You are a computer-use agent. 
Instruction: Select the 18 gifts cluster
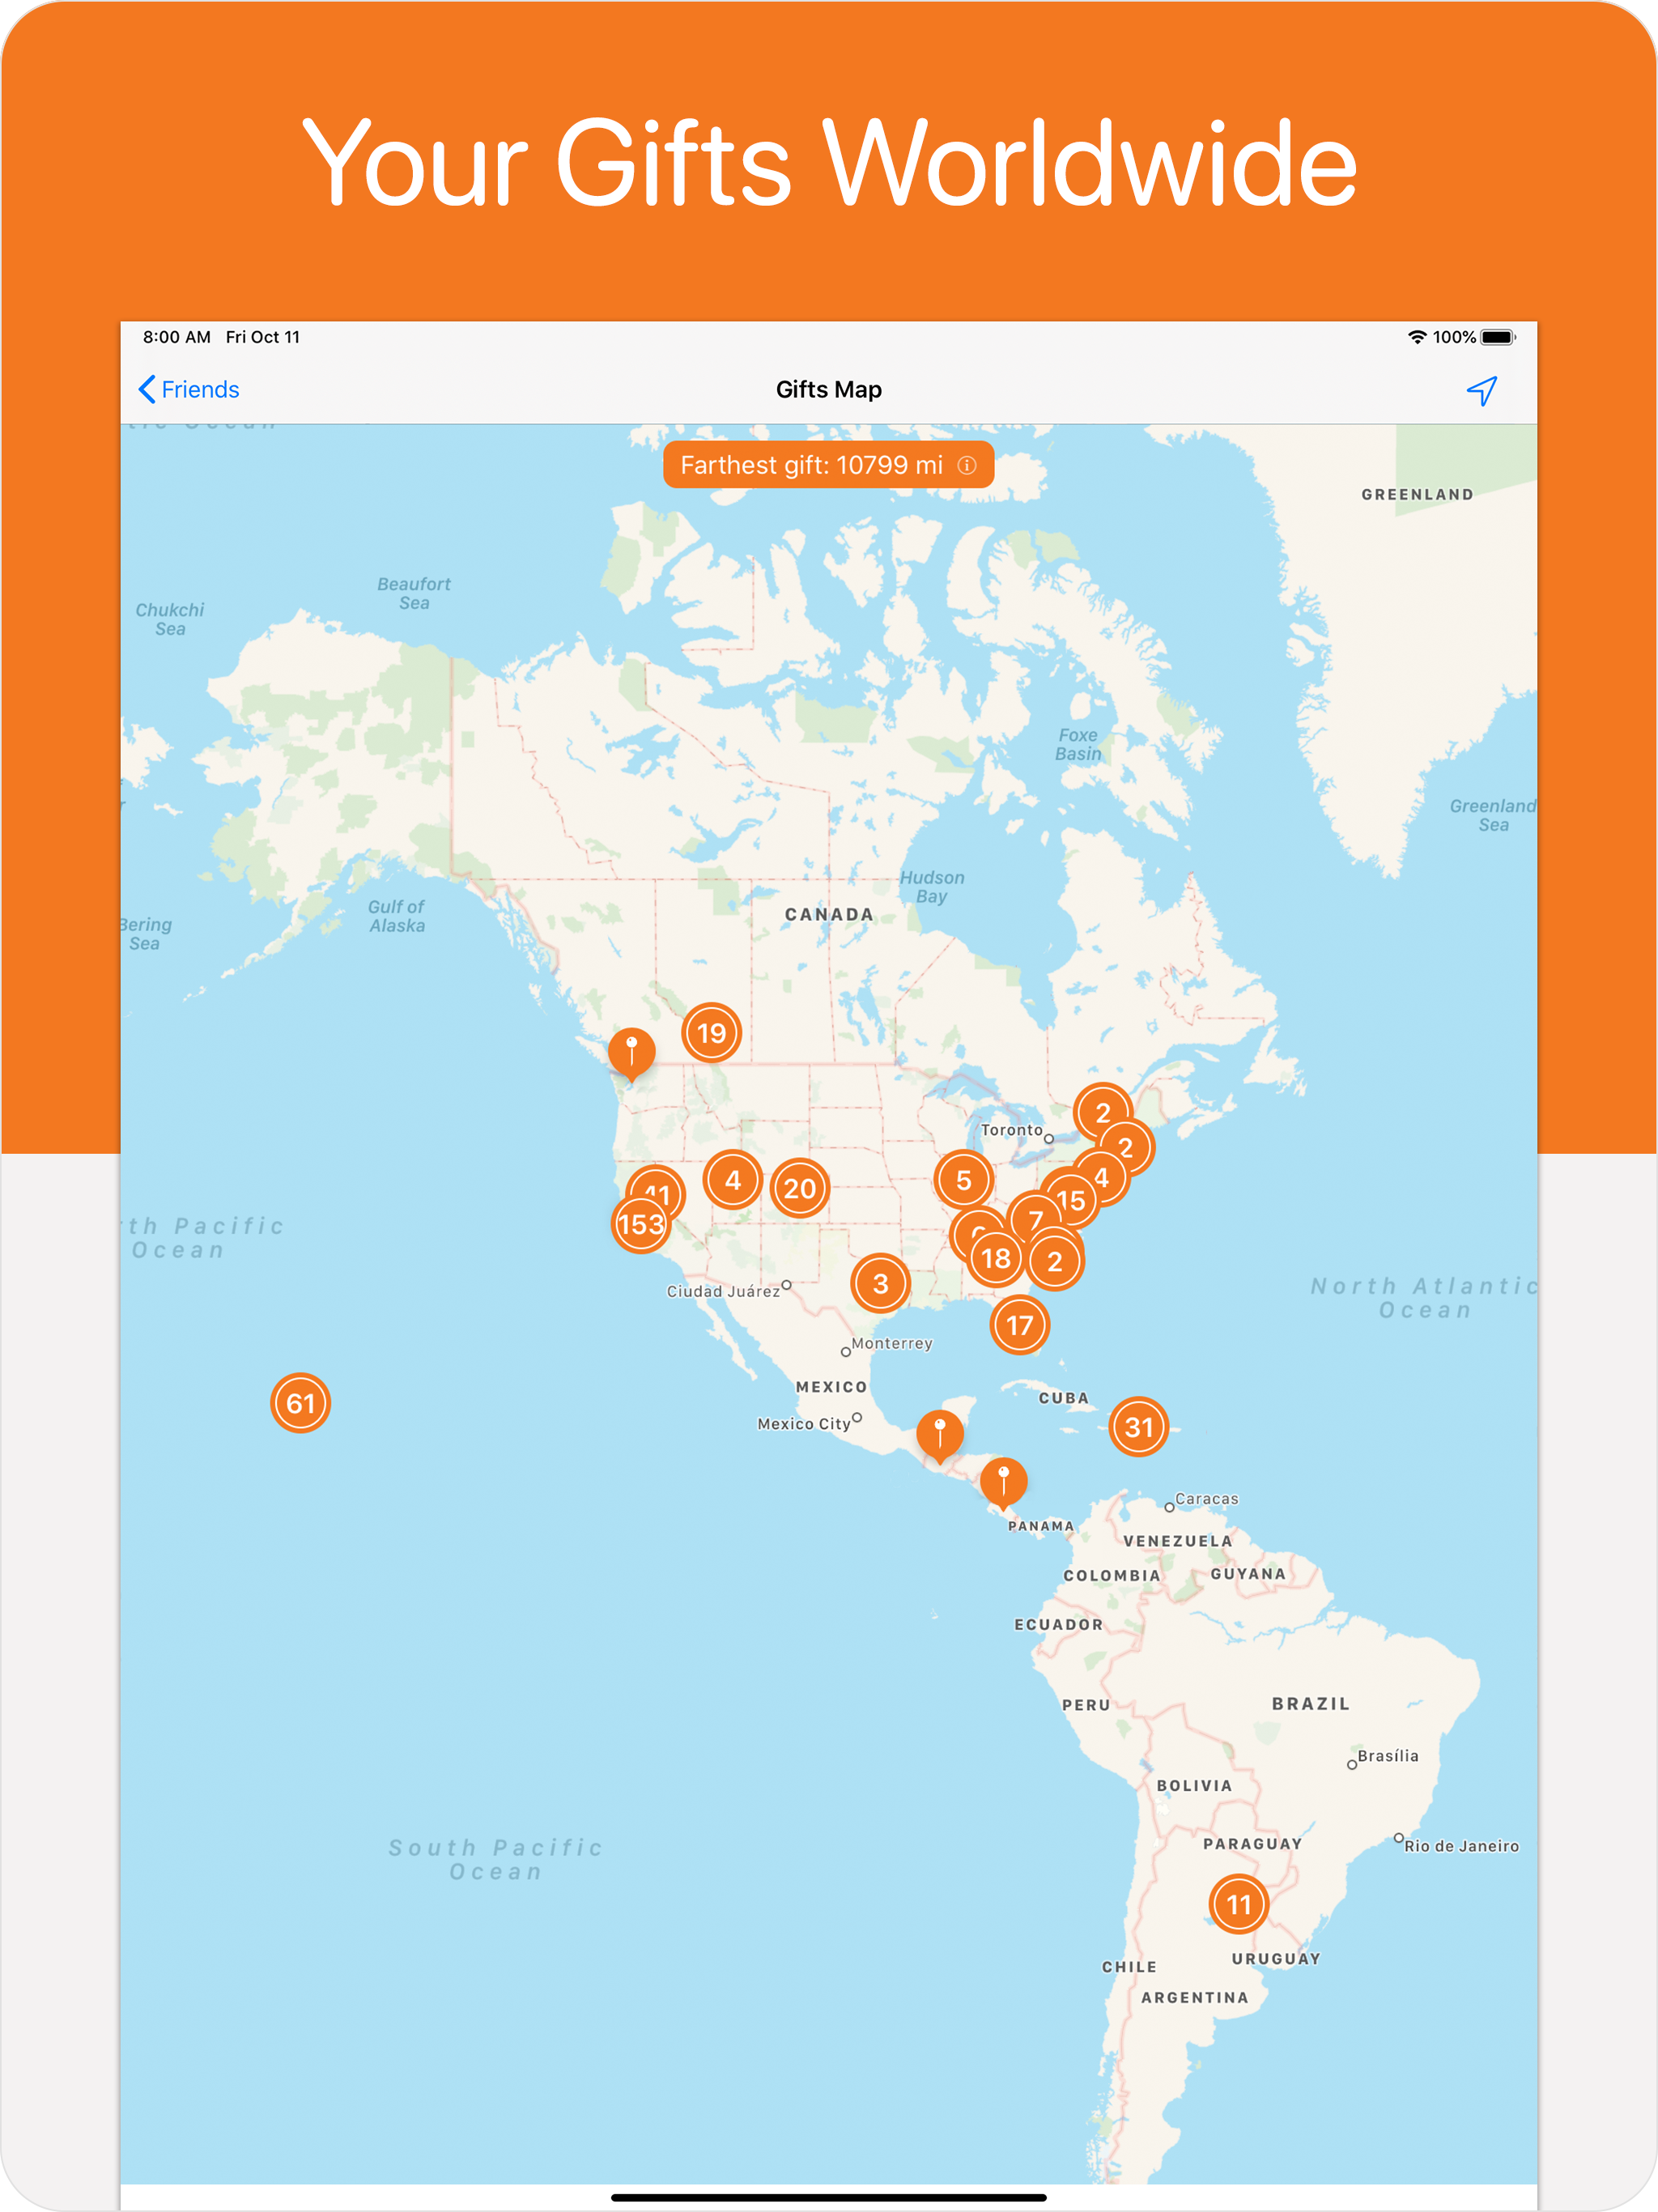coord(996,1258)
